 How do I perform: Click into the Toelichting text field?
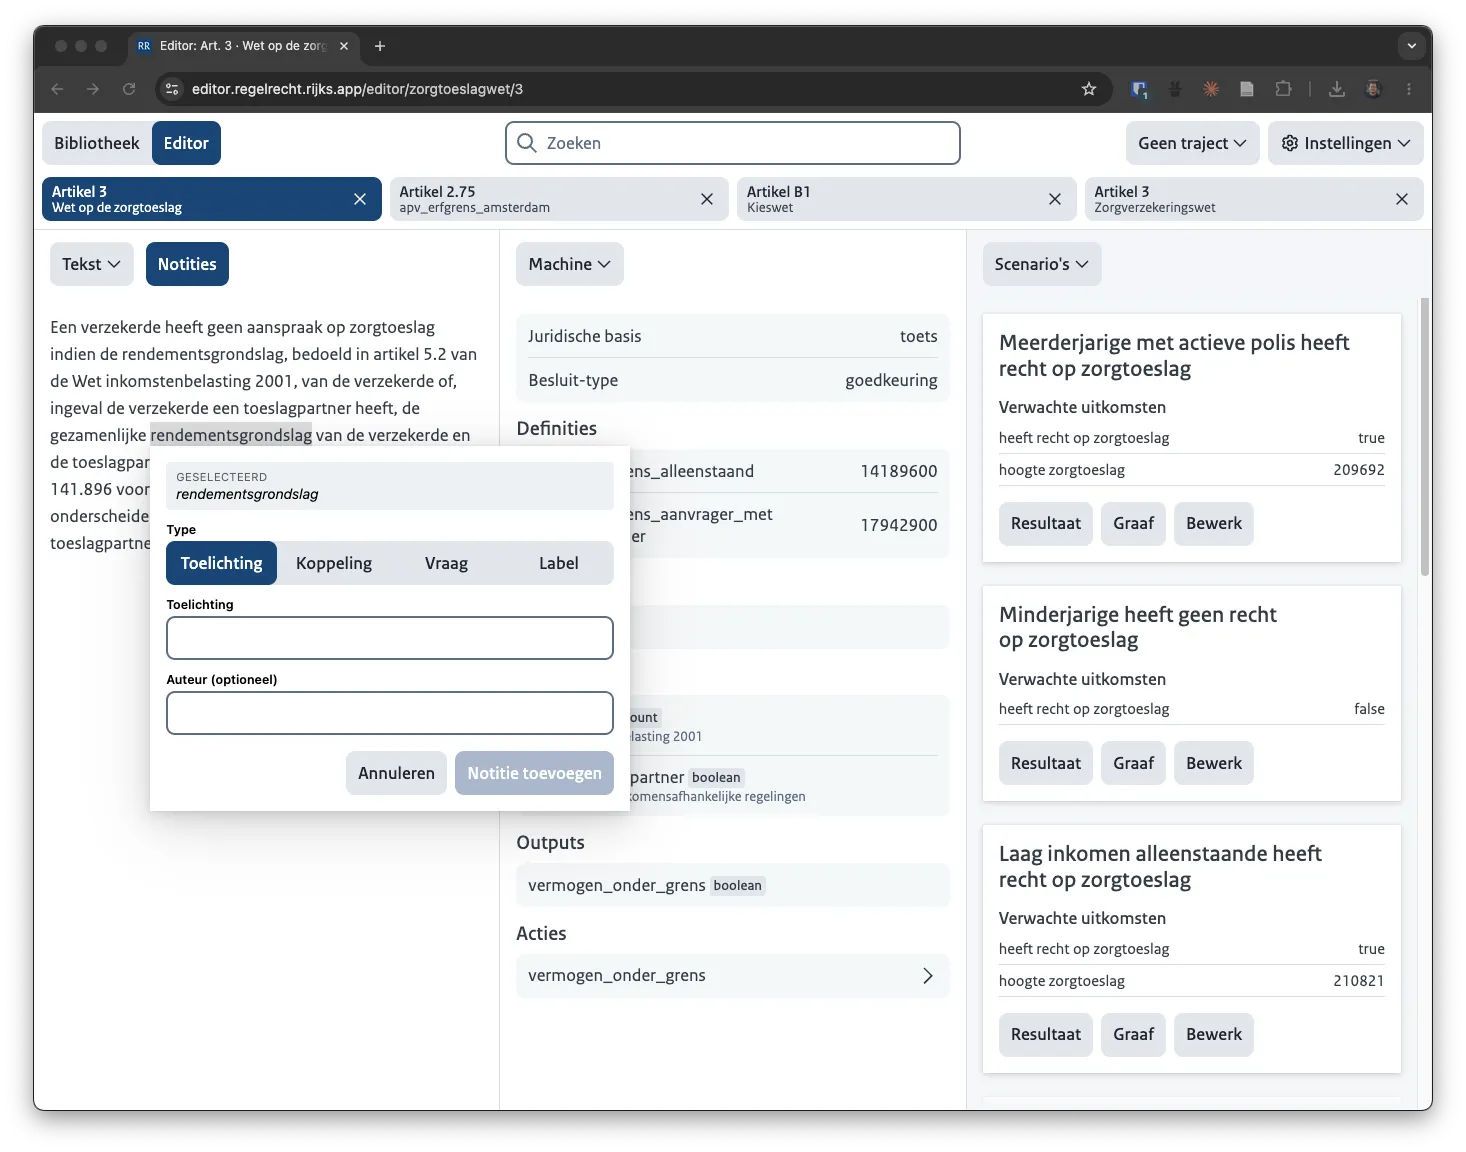click(x=390, y=638)
